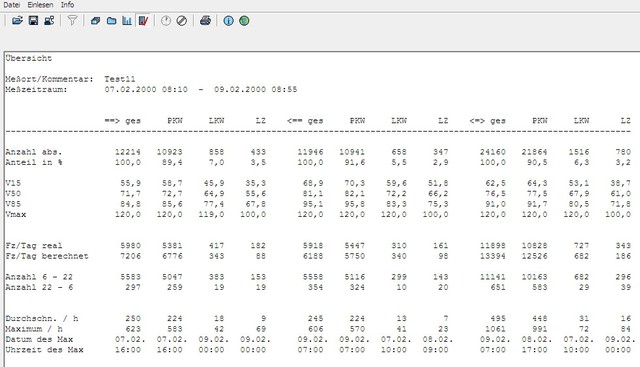The height and width of the screenshot is (367, 640).
Task: Click the value 119,0 in Vmax row
Action: 211,214
